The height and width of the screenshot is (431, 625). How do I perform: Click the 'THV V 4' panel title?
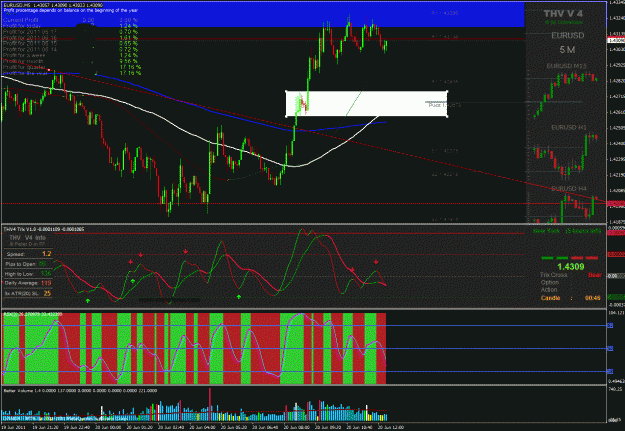563,14
